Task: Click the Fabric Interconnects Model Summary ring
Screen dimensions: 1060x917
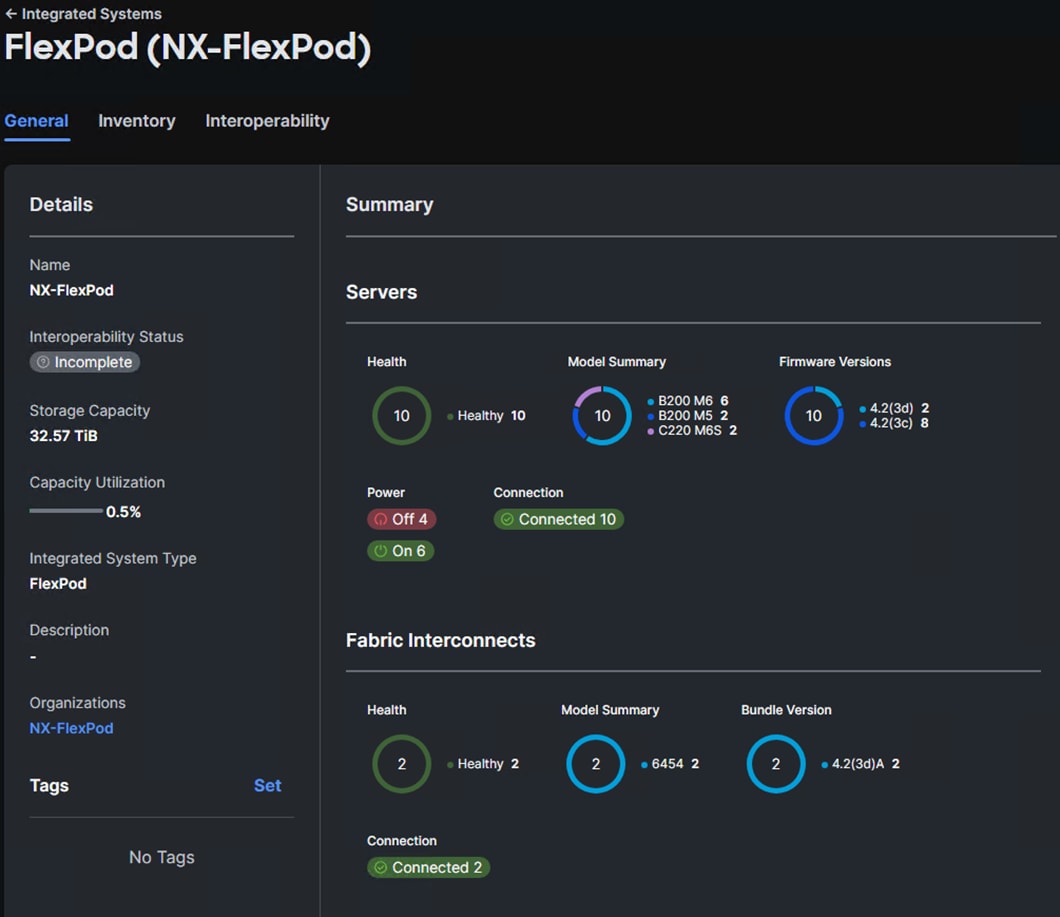Action: click(595, 764)
